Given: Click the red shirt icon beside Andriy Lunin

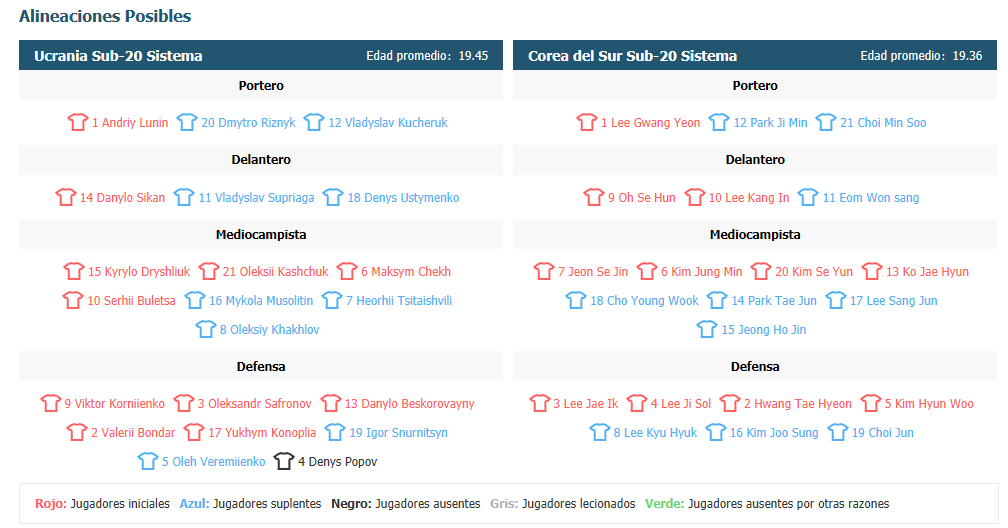Looking at the screenshot, I should coord(78,122).
